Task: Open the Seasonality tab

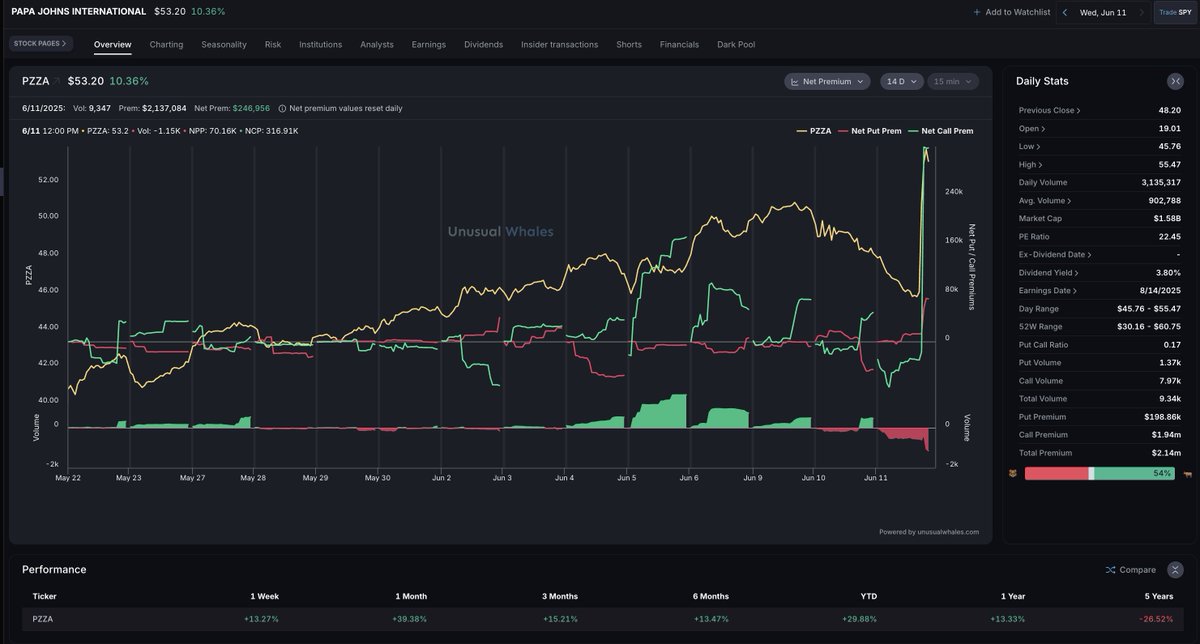Action: point(224,44)
